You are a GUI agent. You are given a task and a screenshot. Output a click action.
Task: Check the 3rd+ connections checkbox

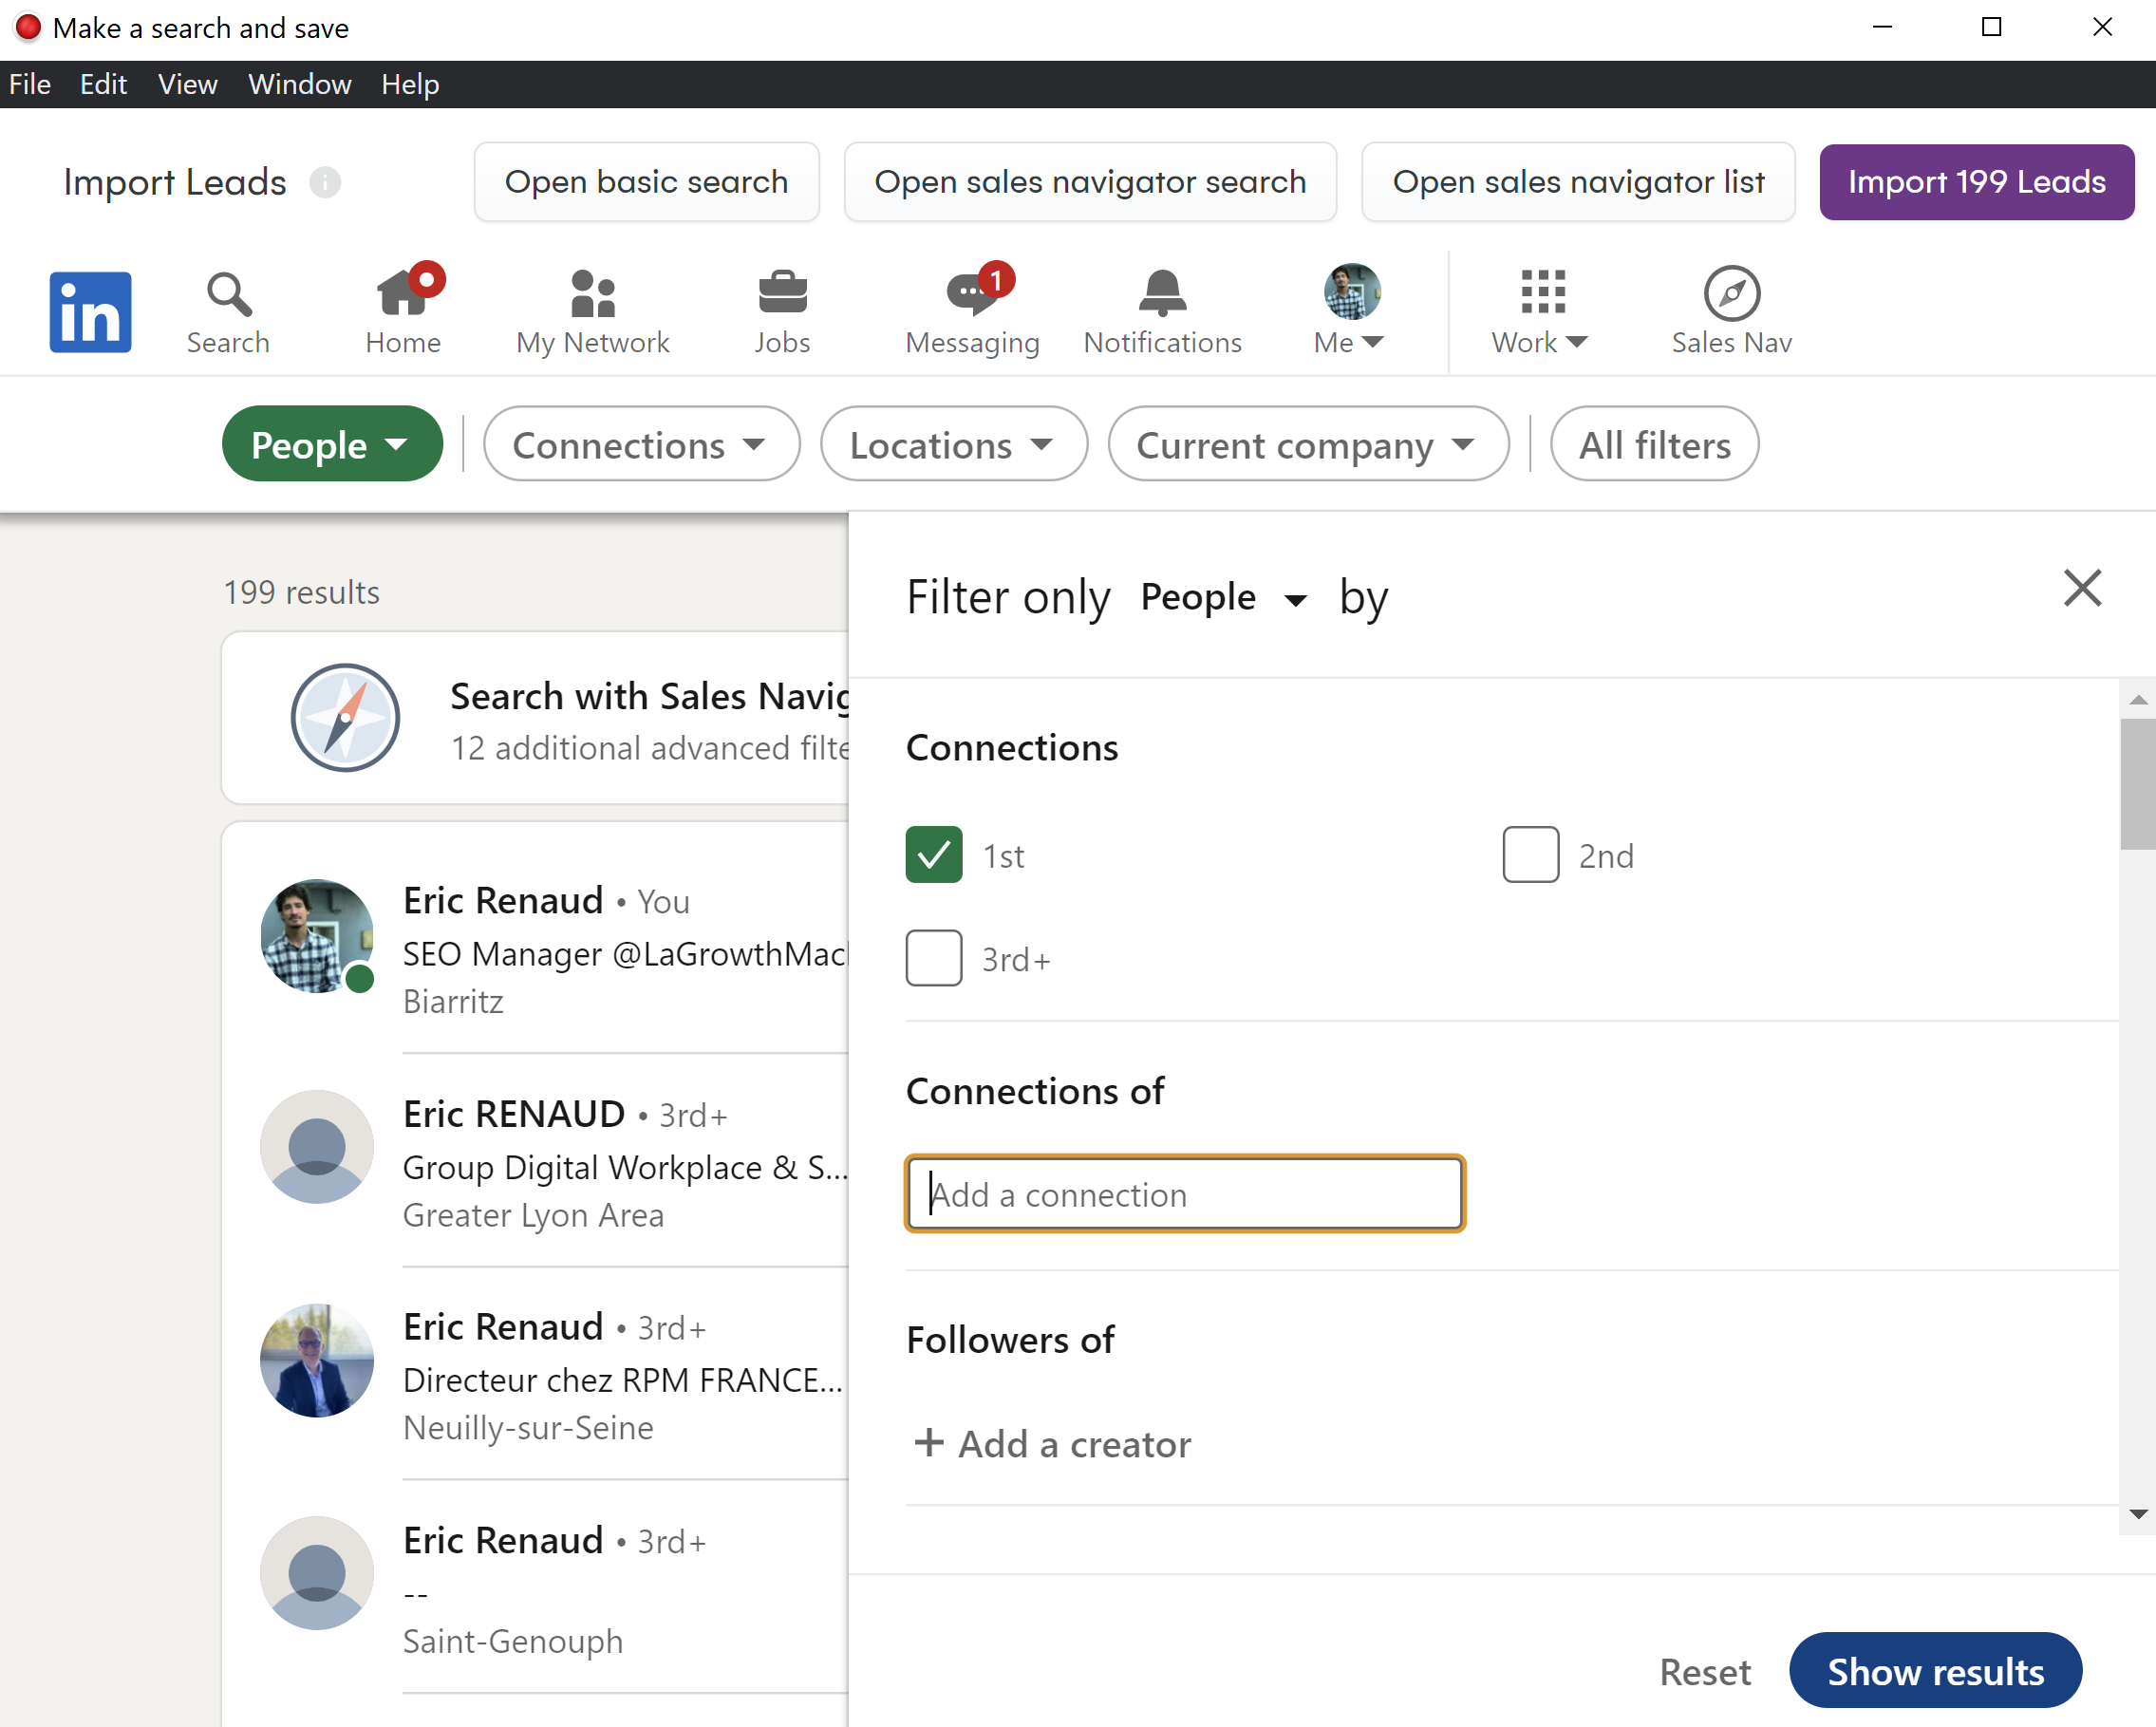pyautogui.click(x=933, y=958)
